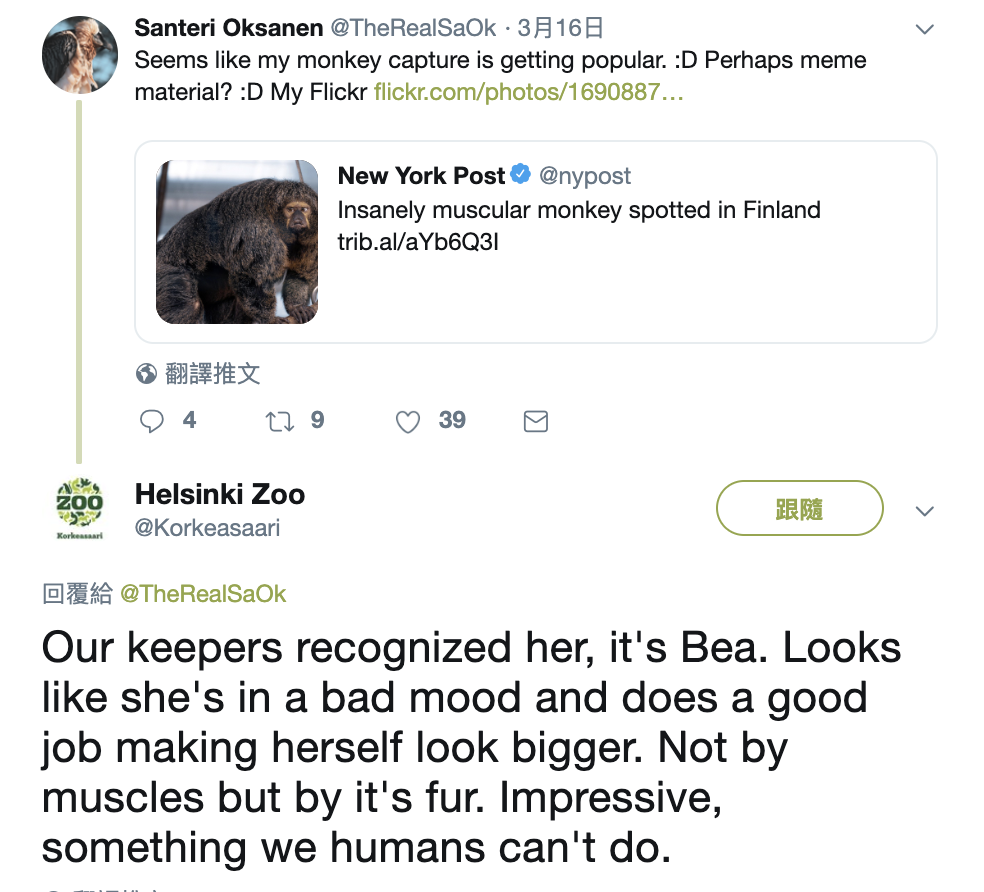Click the retweet arrows icon
The image size is (984, 892).
[280, 421]
